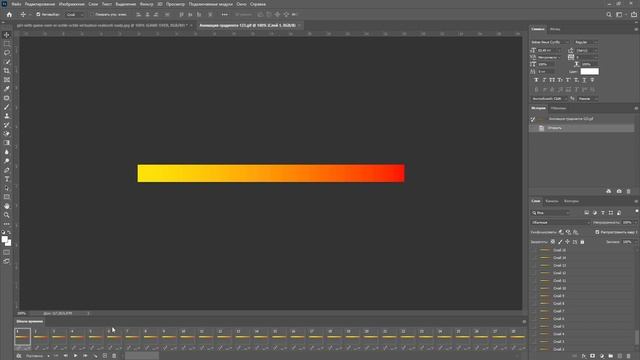The width and height of the screenshot is (640, 360).
Task: Play the frame animation
Action: pyautogui.click(x=76, y=356)
